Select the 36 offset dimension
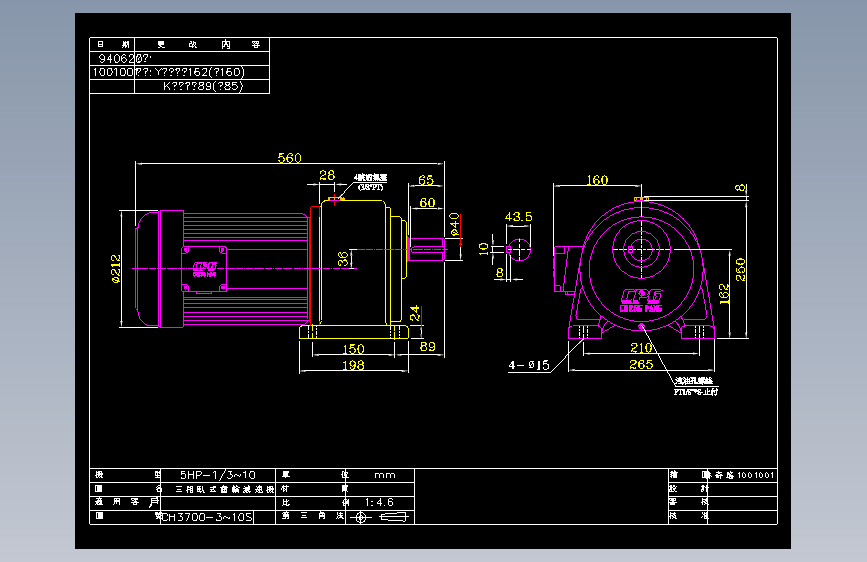Image resolution: width=867 pixels, height=562 pixels. pyautogui.click(x=343, y=258)
